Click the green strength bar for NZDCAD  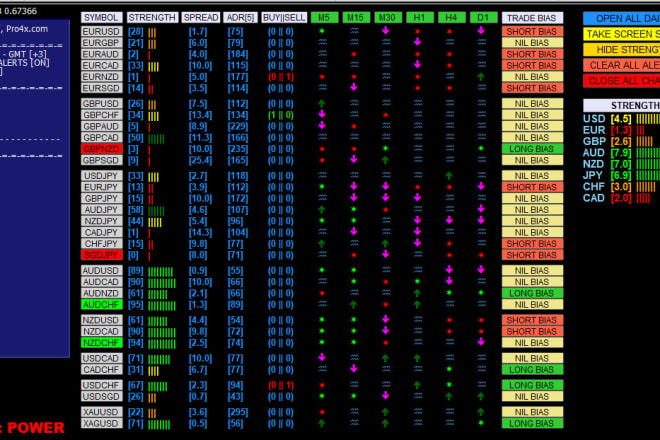pyautogui.click(x=162, y=332)
